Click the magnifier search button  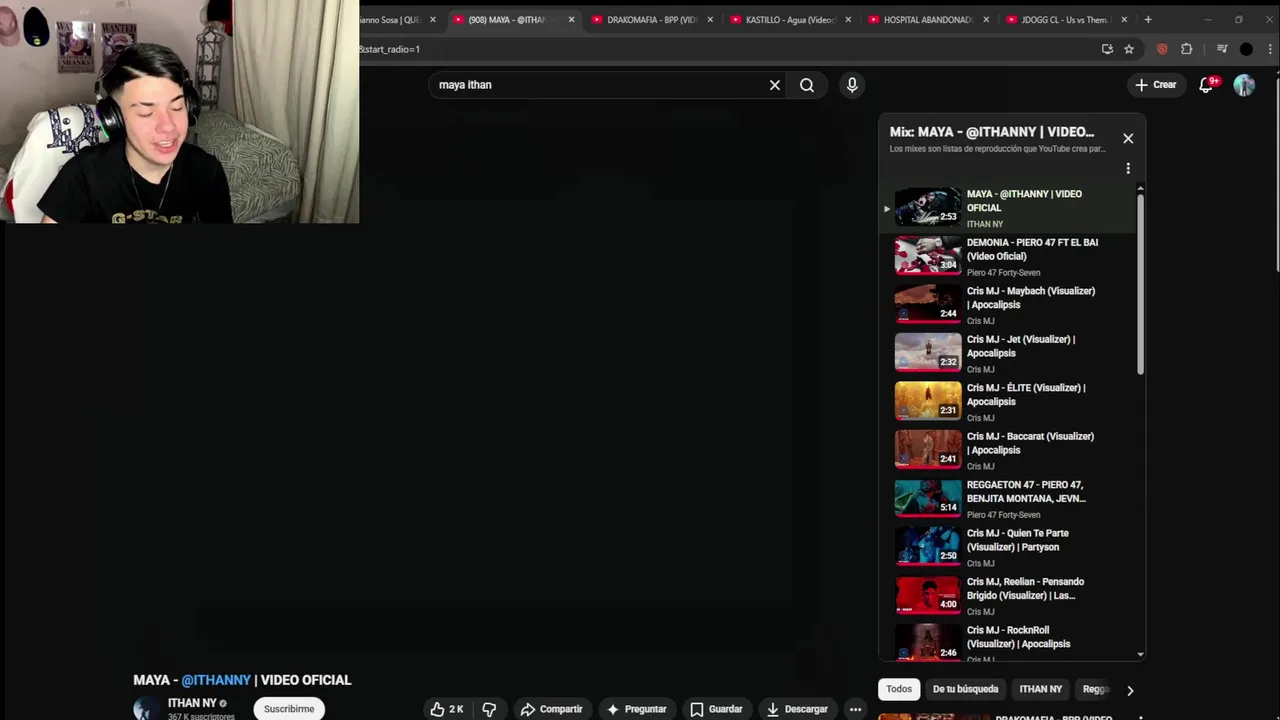click(807, 85)
